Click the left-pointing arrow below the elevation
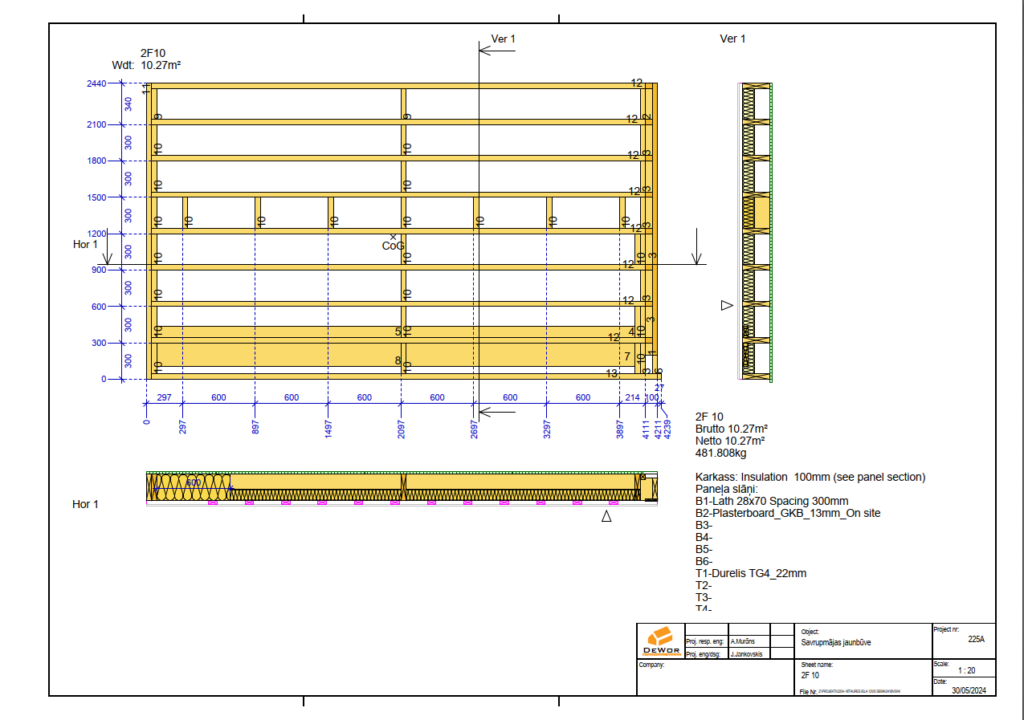 click(496, 411)
